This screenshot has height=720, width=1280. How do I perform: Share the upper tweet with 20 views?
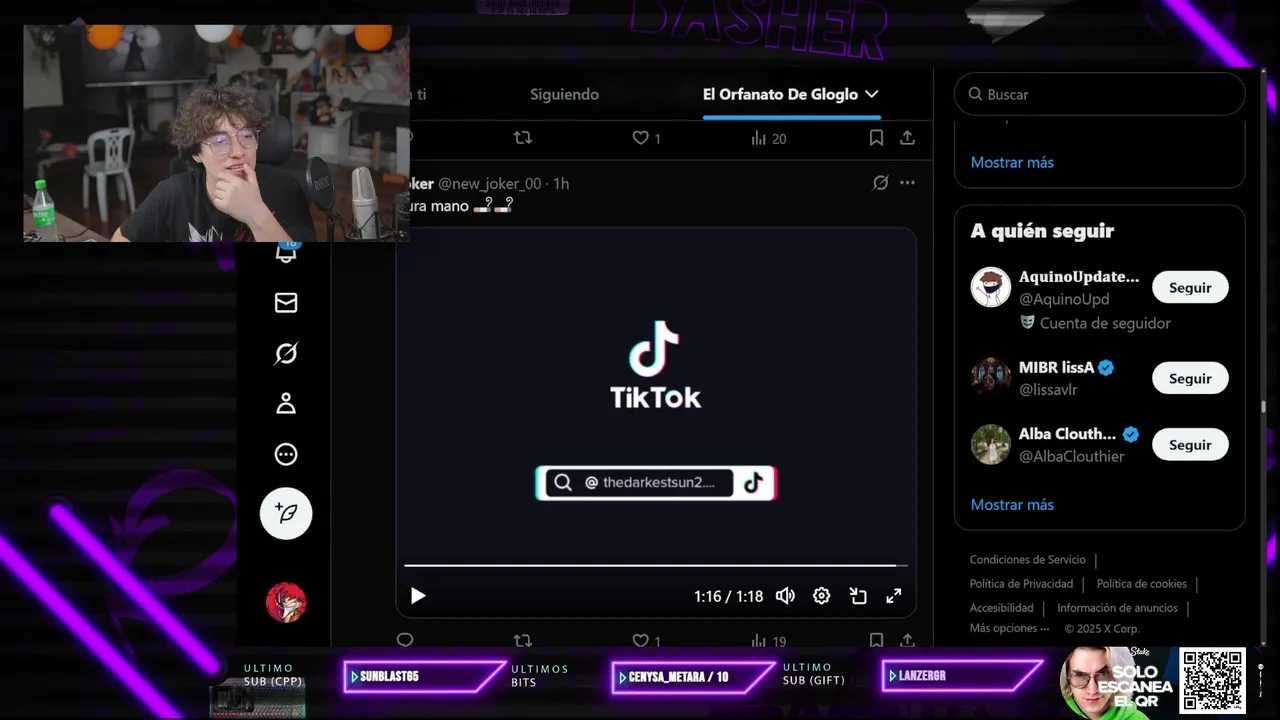907,138
